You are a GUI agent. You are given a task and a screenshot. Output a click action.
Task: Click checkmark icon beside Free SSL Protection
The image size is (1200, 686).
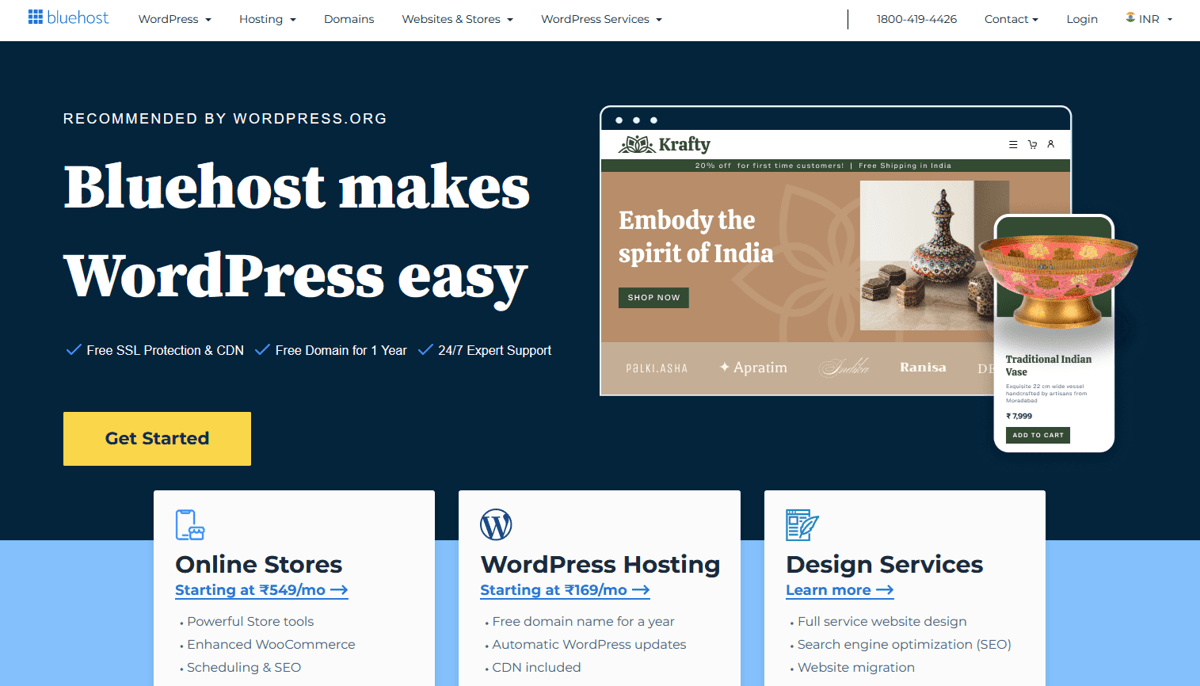pos(73,350)
